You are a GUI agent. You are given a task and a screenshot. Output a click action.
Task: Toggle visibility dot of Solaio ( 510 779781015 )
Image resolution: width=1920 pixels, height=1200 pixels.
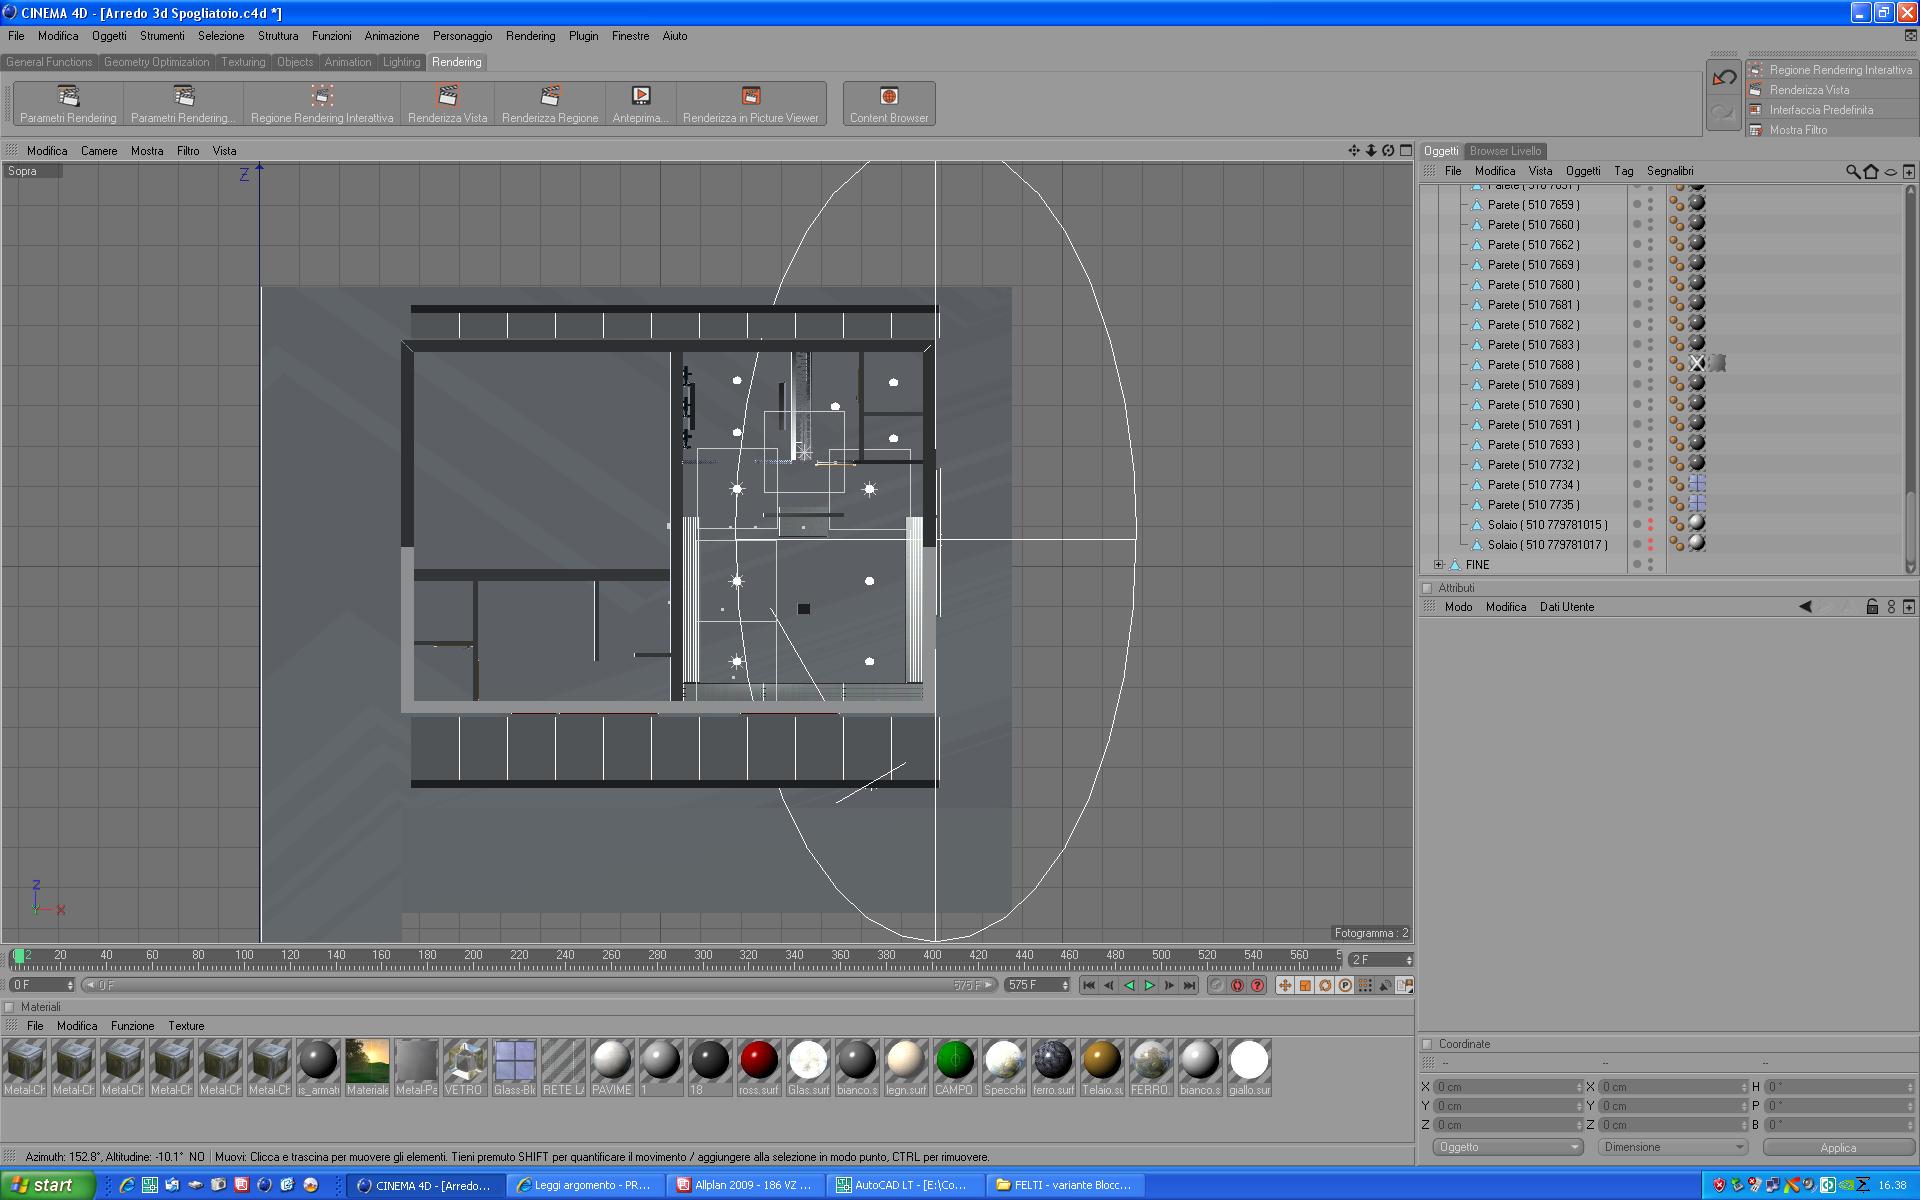(1650, 523)
